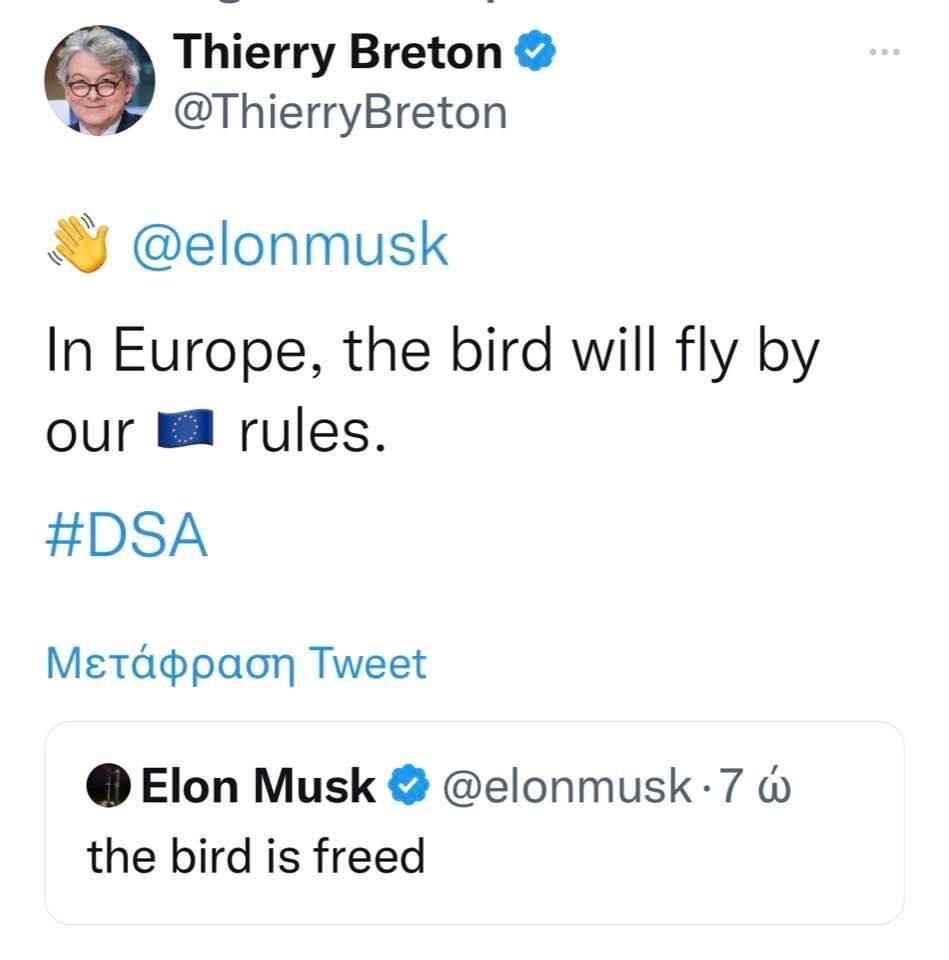
Task: Click the waving hand emoji
Action: [79, 243]
